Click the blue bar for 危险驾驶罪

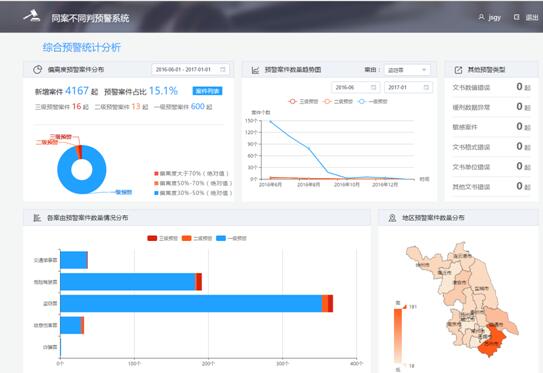pos(127,282)
